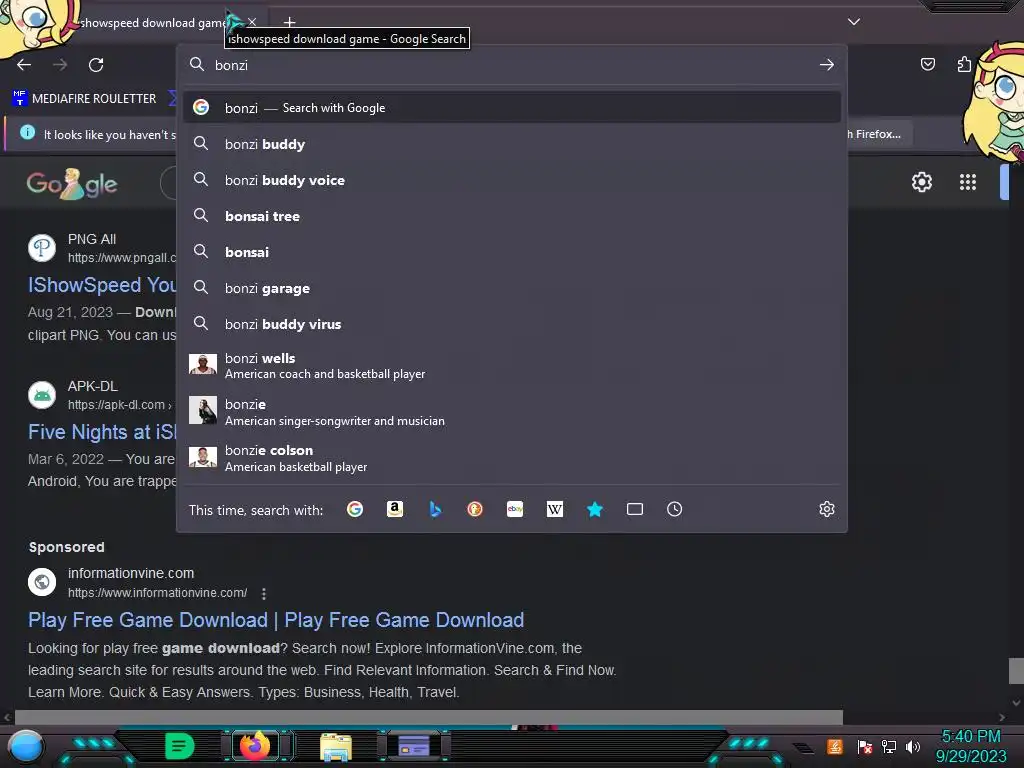The height and width of the screenshot is (768, 1024).
Task: Click the Start orb on taskbar
Action: coord(25,747)
